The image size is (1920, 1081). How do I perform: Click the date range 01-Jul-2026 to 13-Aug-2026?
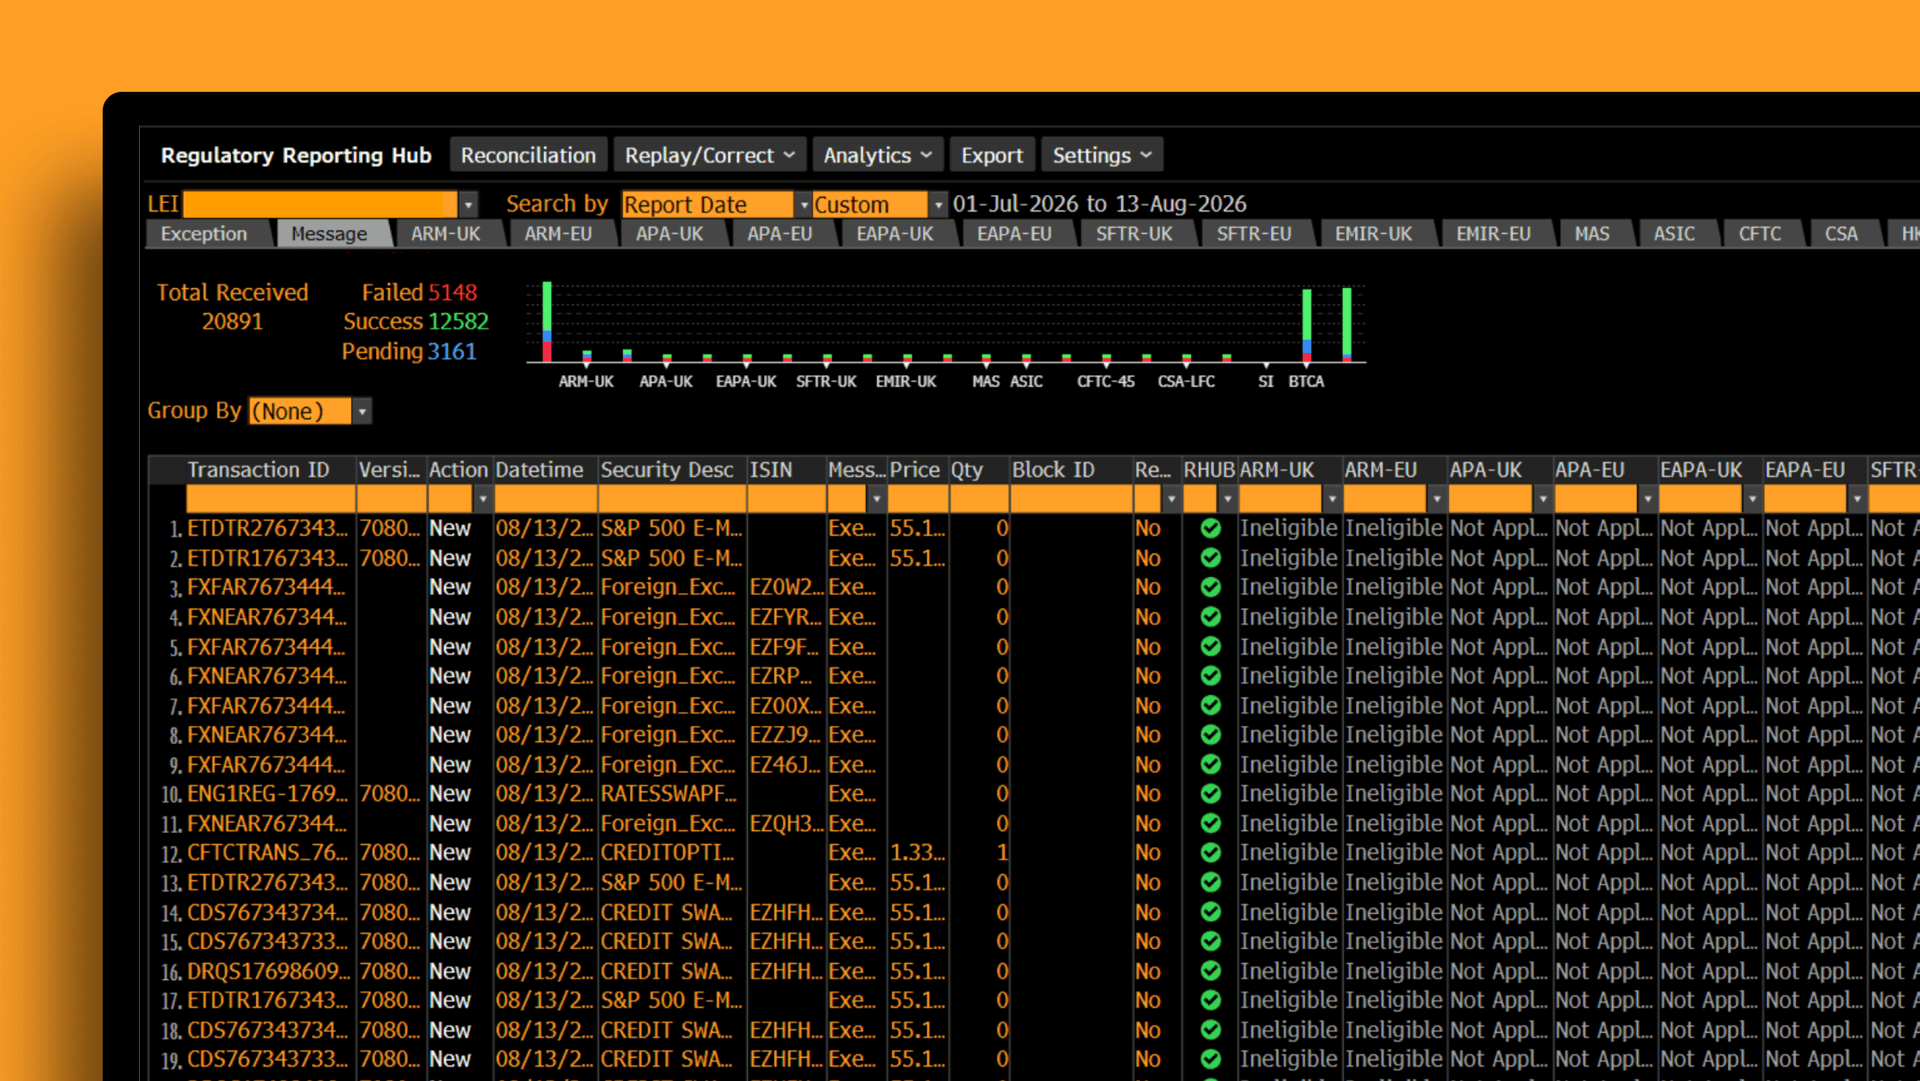click(1100, 204)
